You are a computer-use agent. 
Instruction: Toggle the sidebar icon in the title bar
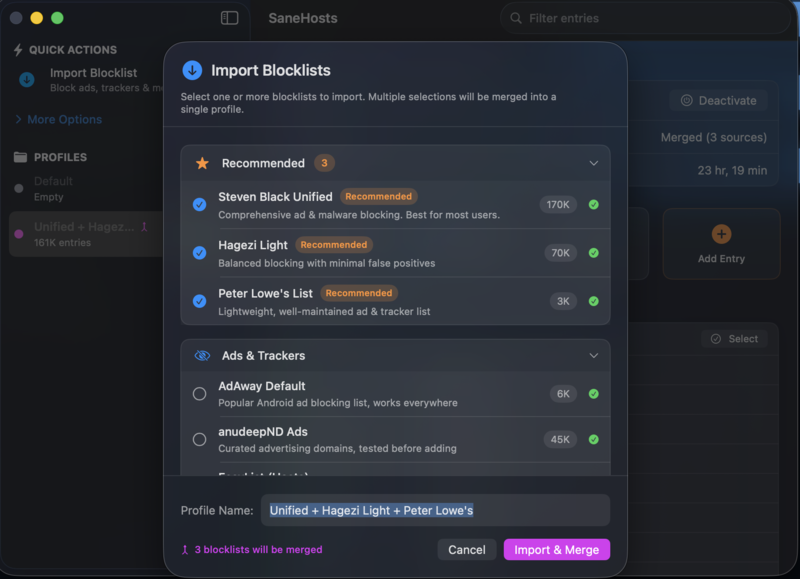(x=228, y=17)
